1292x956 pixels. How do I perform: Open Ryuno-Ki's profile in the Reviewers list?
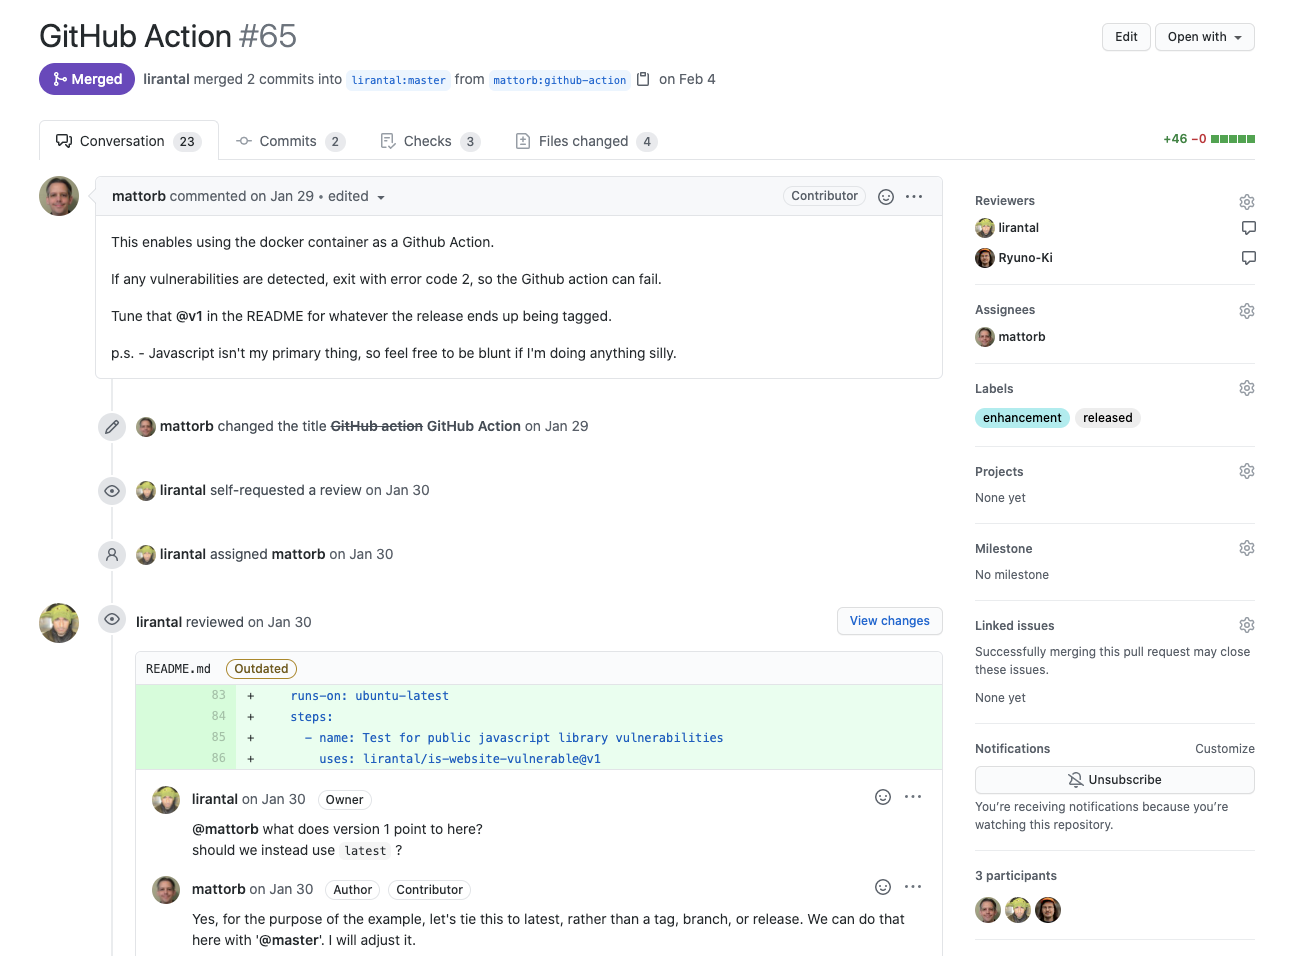coord(1025,258)
